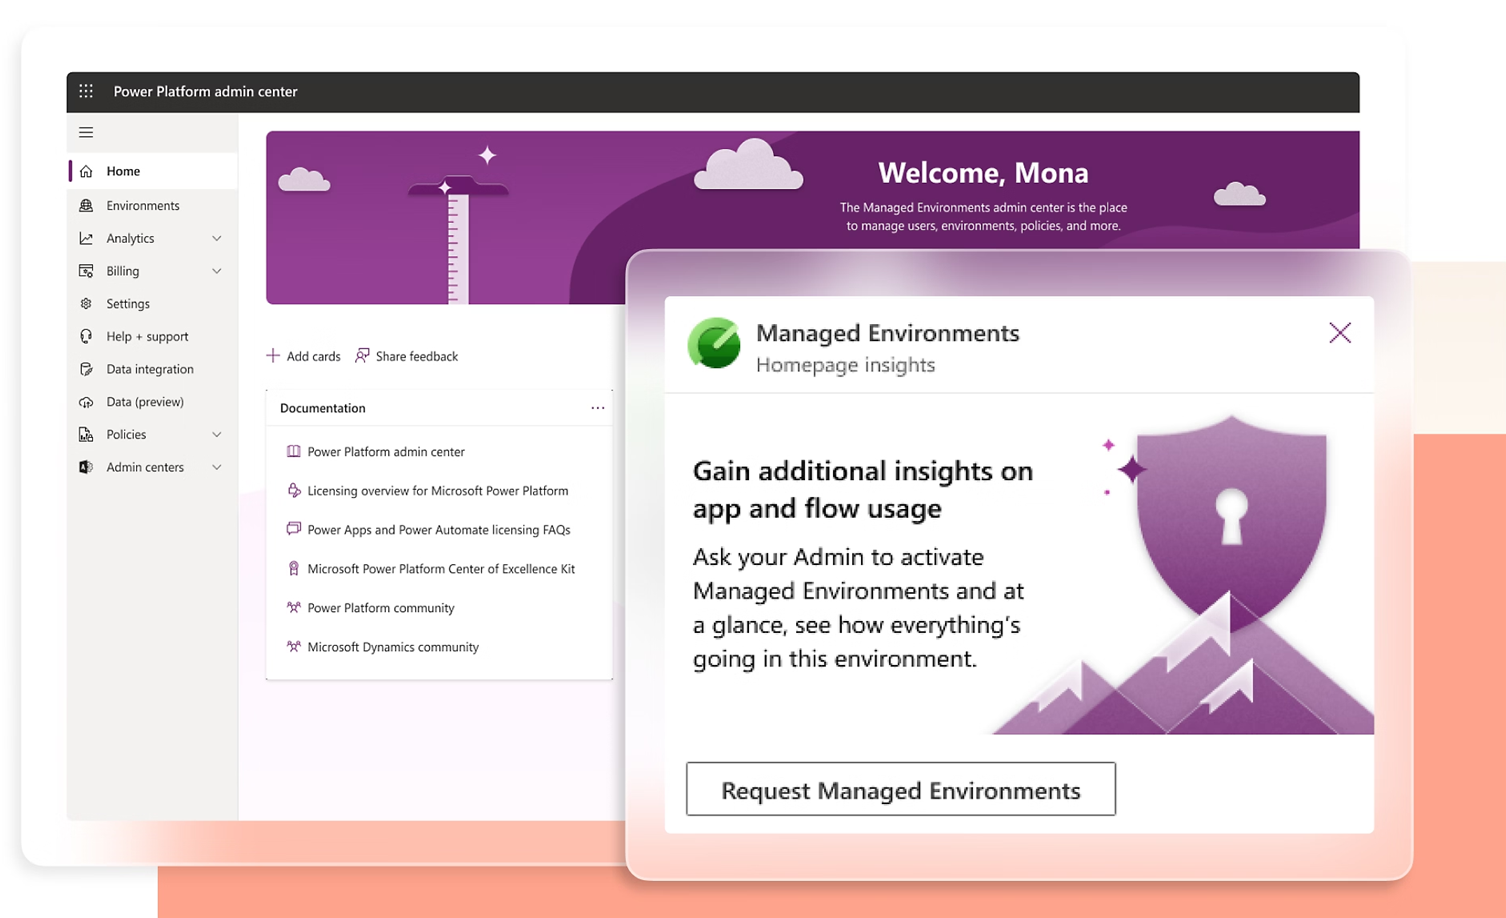Click the Center of Excellence Kit badge icon
1506x918 pixels.
293,568
